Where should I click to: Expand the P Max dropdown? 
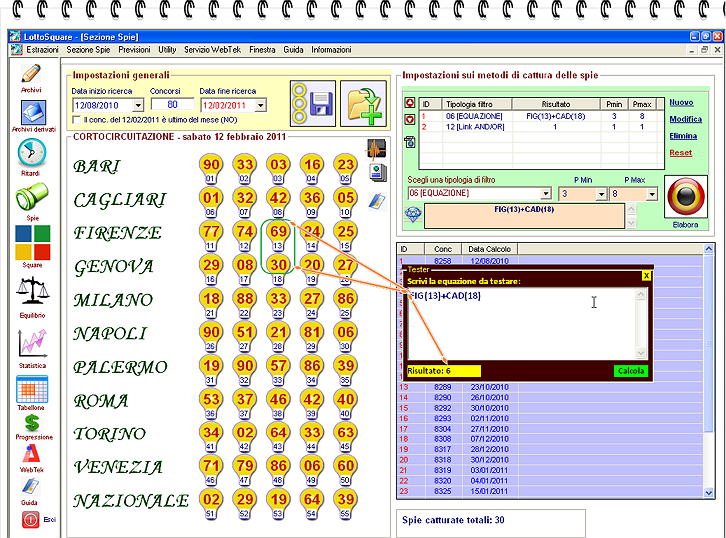tap(651, 194)
